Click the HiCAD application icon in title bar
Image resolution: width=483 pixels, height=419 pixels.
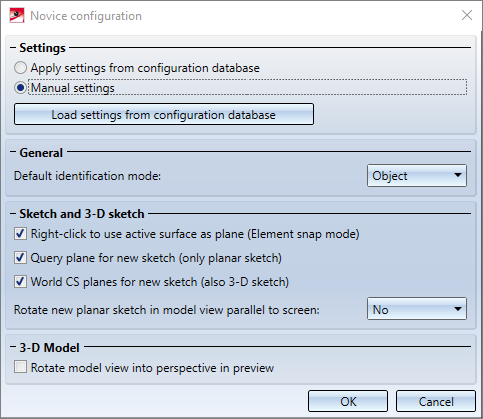[x=17, y=15]
